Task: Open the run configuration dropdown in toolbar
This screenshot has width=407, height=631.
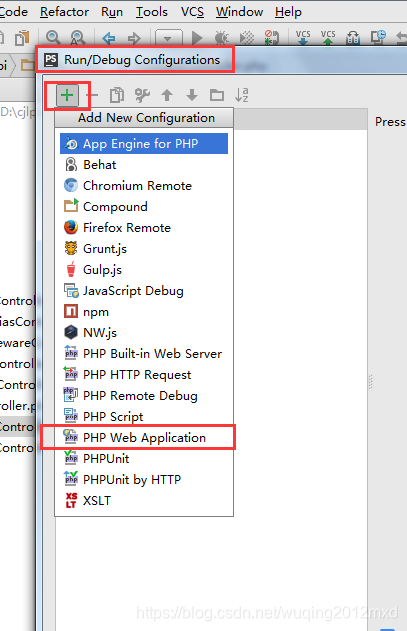Action: (168, 38)
